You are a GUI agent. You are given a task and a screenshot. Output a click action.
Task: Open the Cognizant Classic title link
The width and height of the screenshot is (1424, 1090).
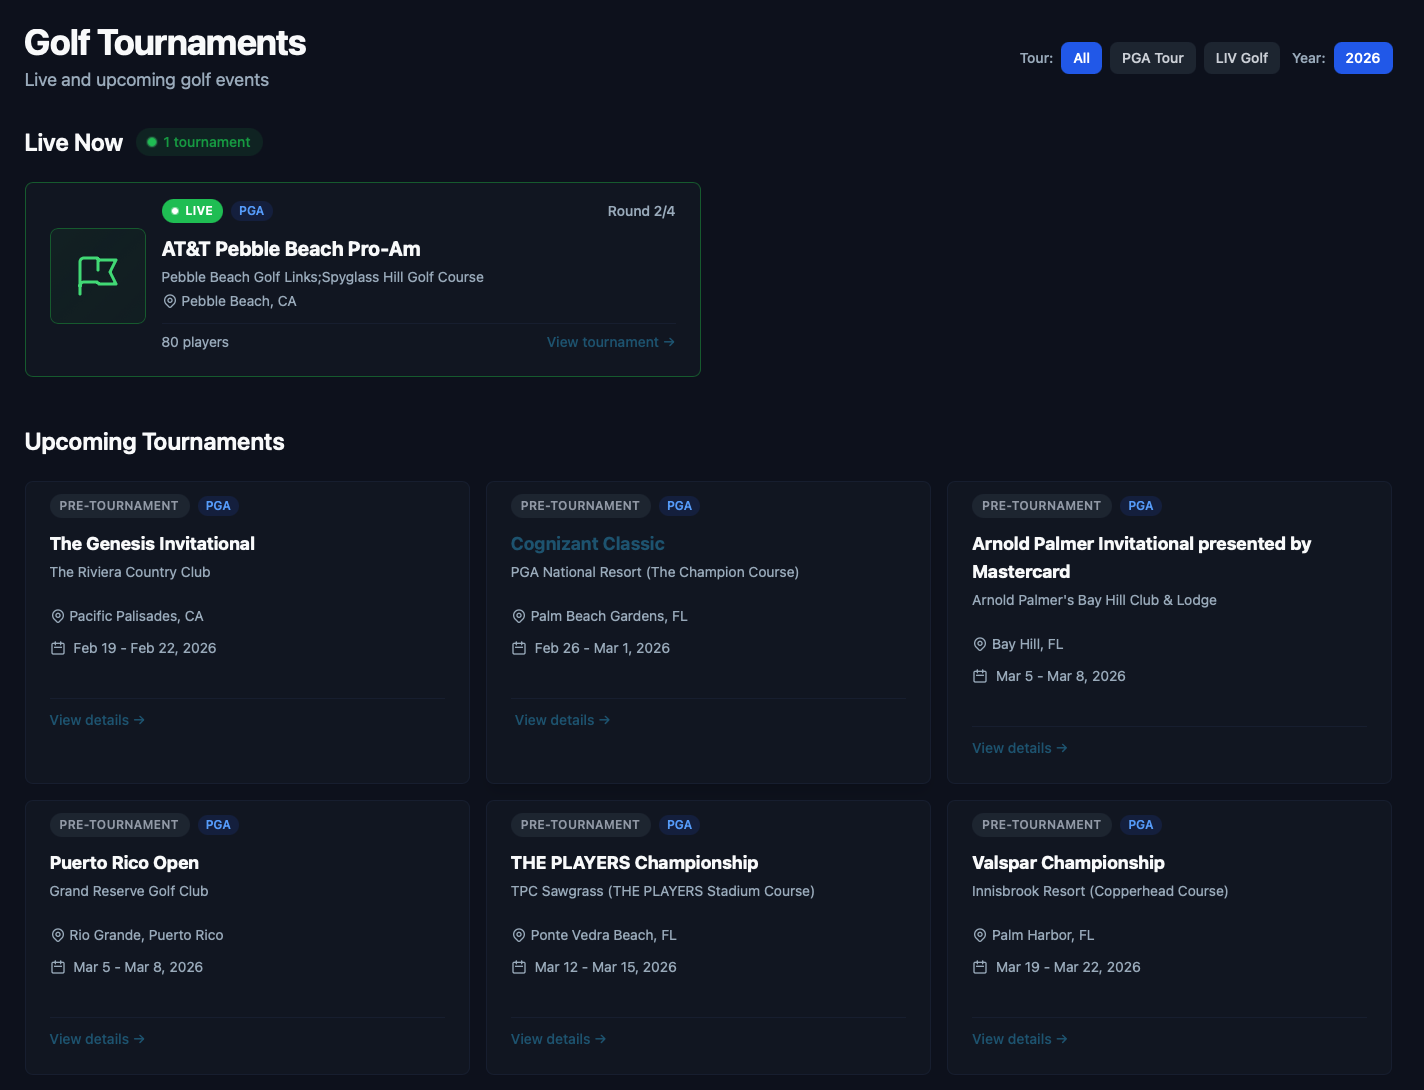587,544
